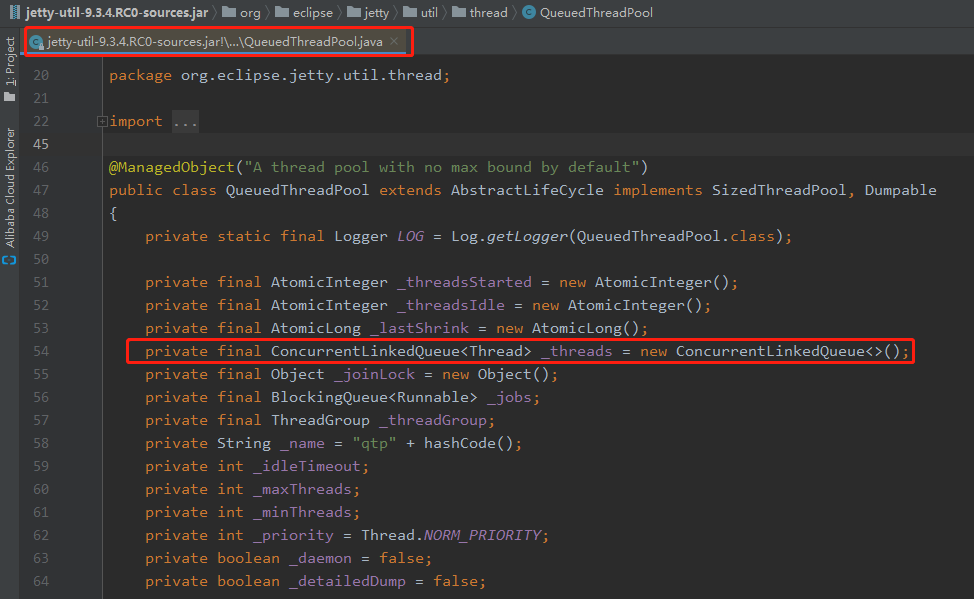This screenshot has width=974, height=599.
Task: Click the Dumpable interface name
Action: 900,190
